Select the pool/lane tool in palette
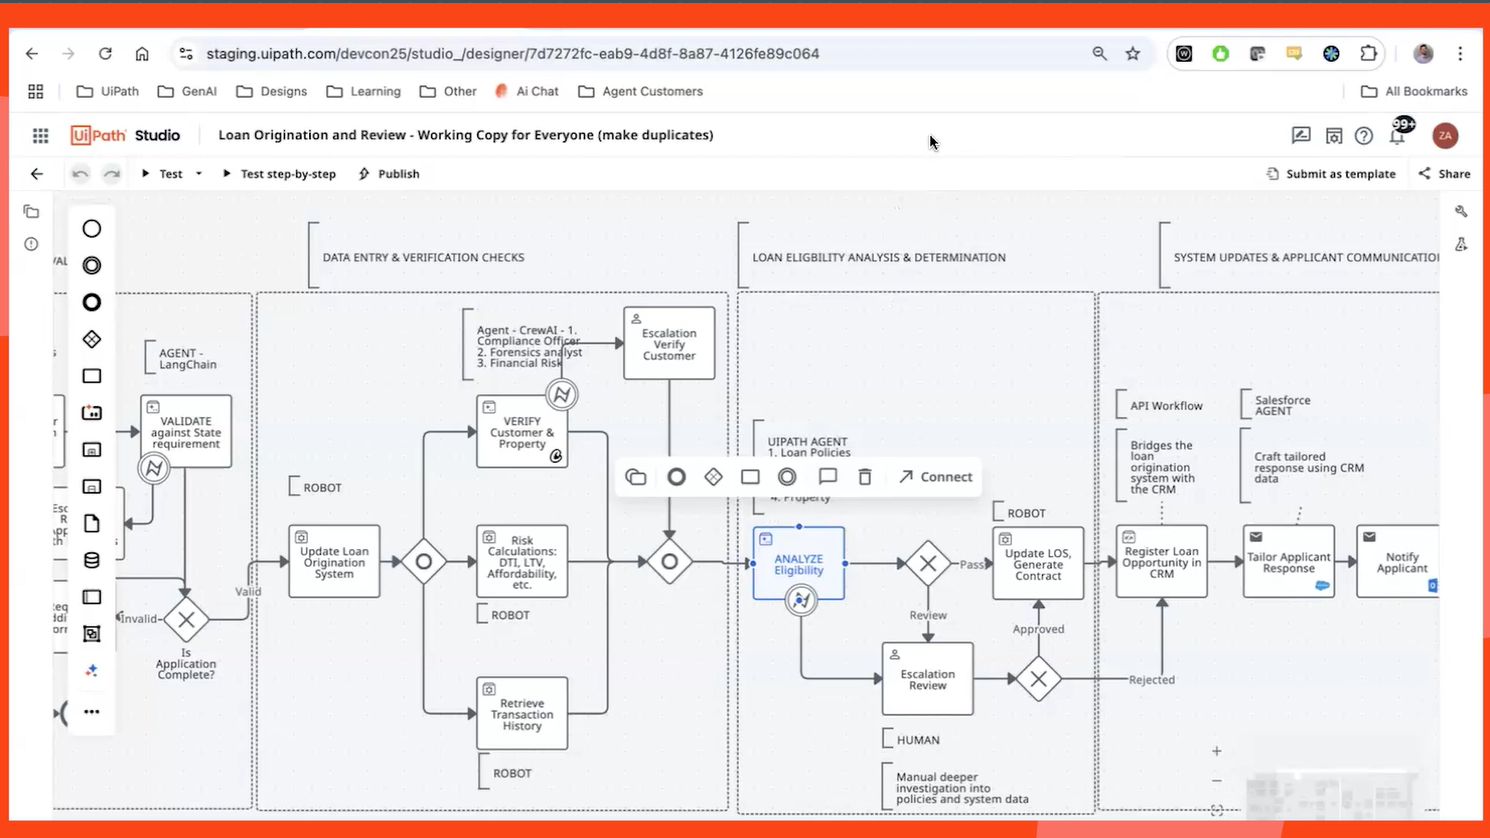The height and width of the screenshot is (838, 1490). click(92, 597)
